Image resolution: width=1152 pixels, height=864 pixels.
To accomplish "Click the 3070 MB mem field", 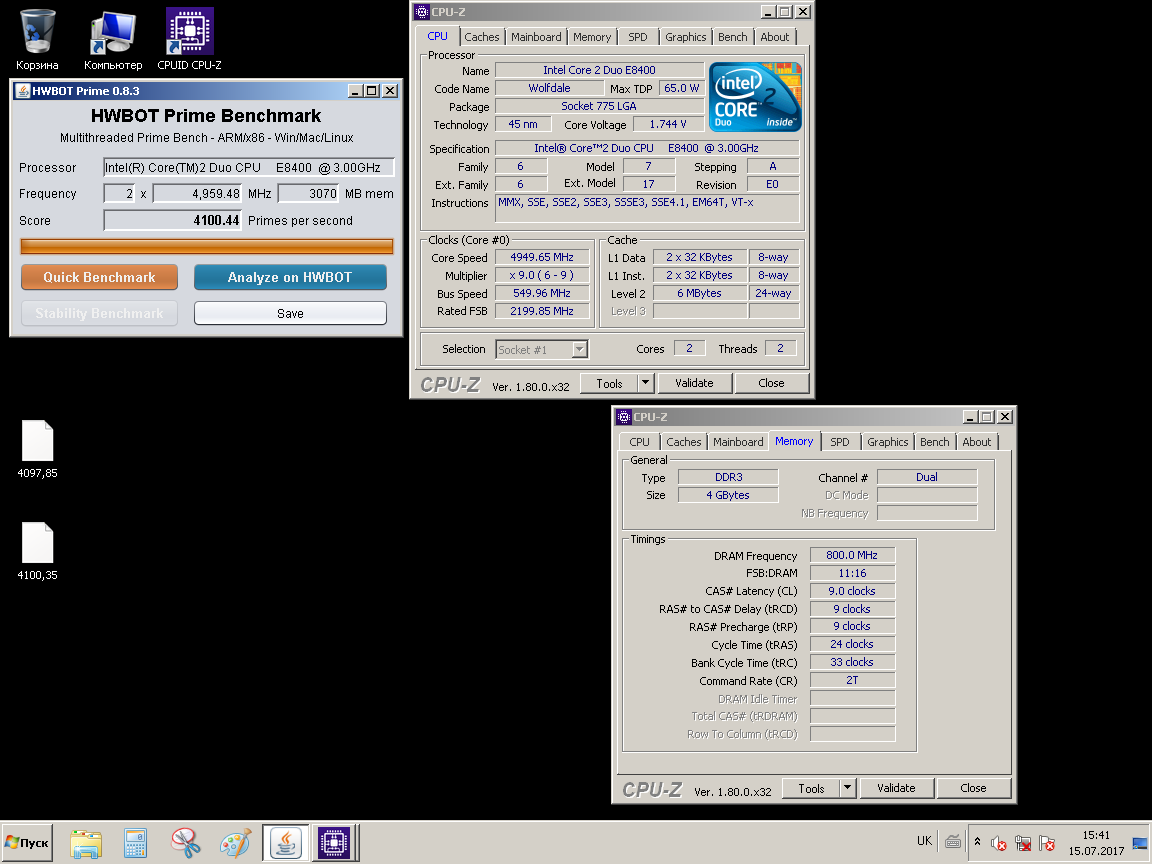I will click(x=309, y=194).
